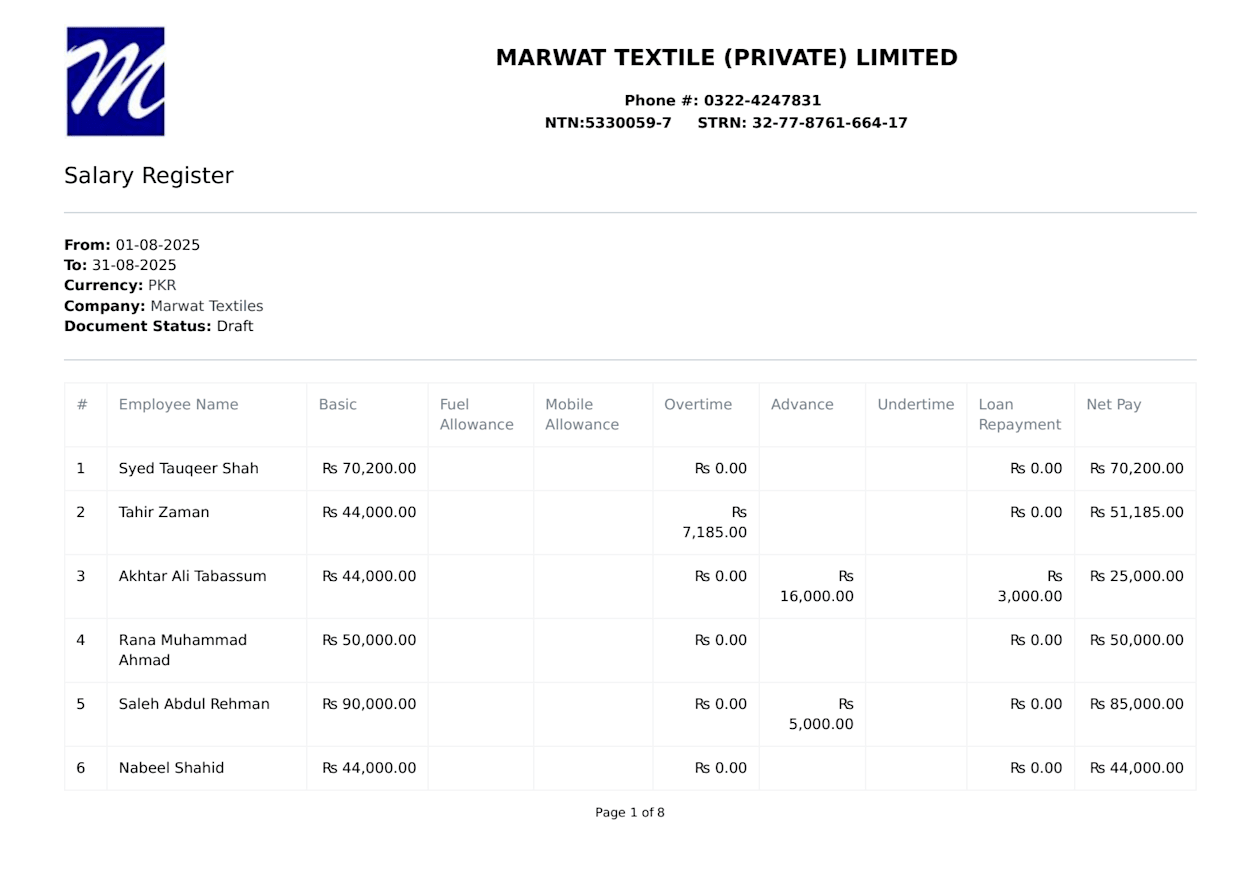Select the Loan Repayment column header
Image resolution: width=1260 pixels, height=890 pixels.
[x=1019, y=415]
